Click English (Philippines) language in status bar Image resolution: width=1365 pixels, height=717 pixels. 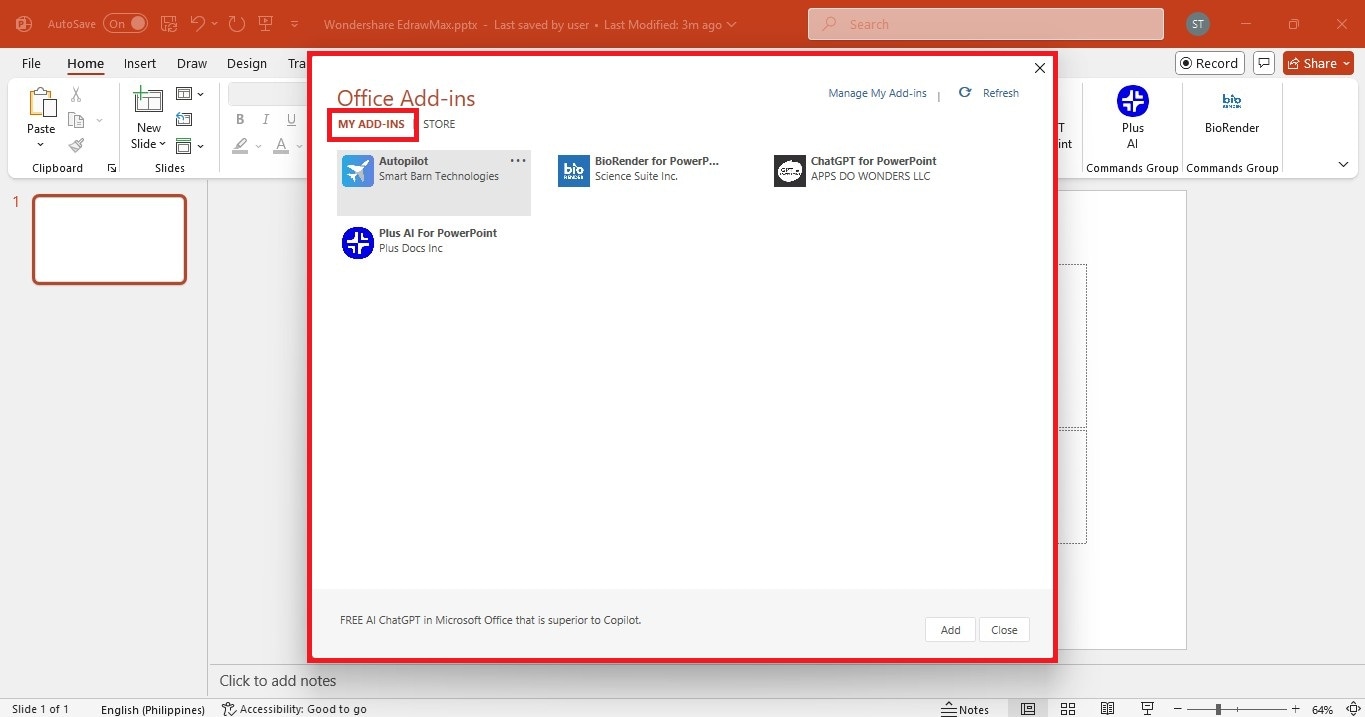pyautogui.click(x=152, y=709)
